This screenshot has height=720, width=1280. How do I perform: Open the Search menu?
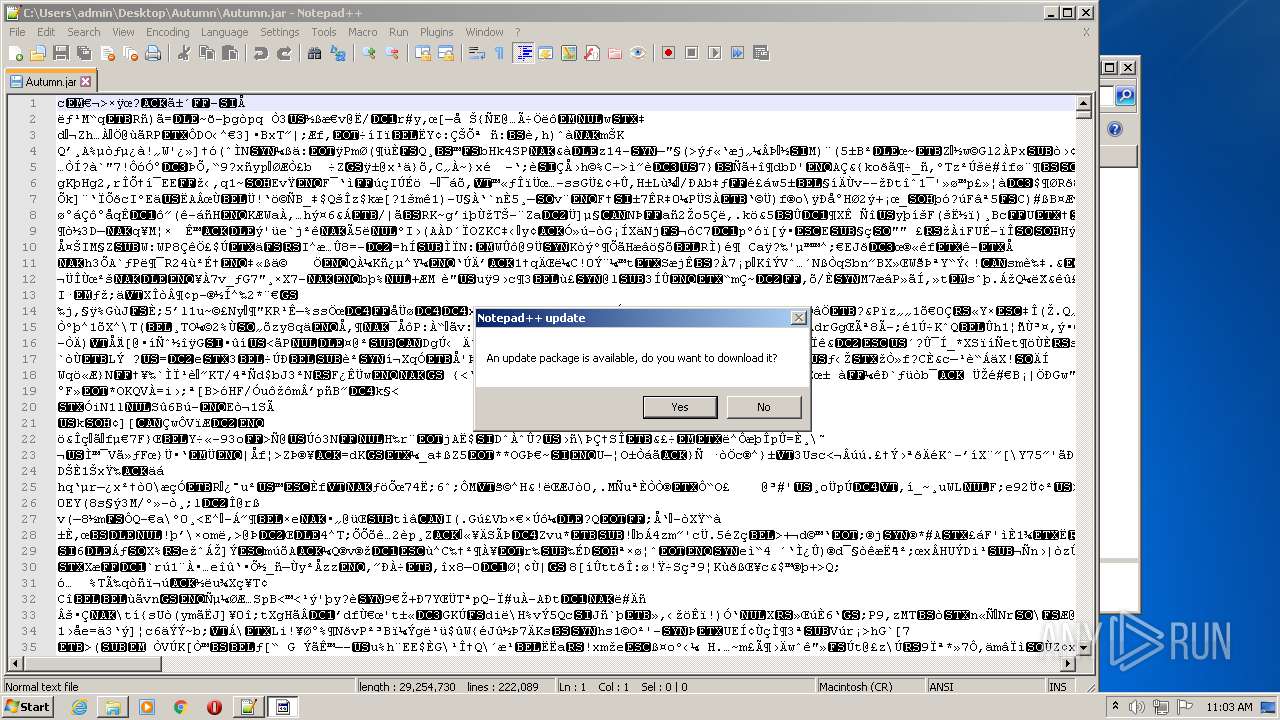click(x=84, y=32)
